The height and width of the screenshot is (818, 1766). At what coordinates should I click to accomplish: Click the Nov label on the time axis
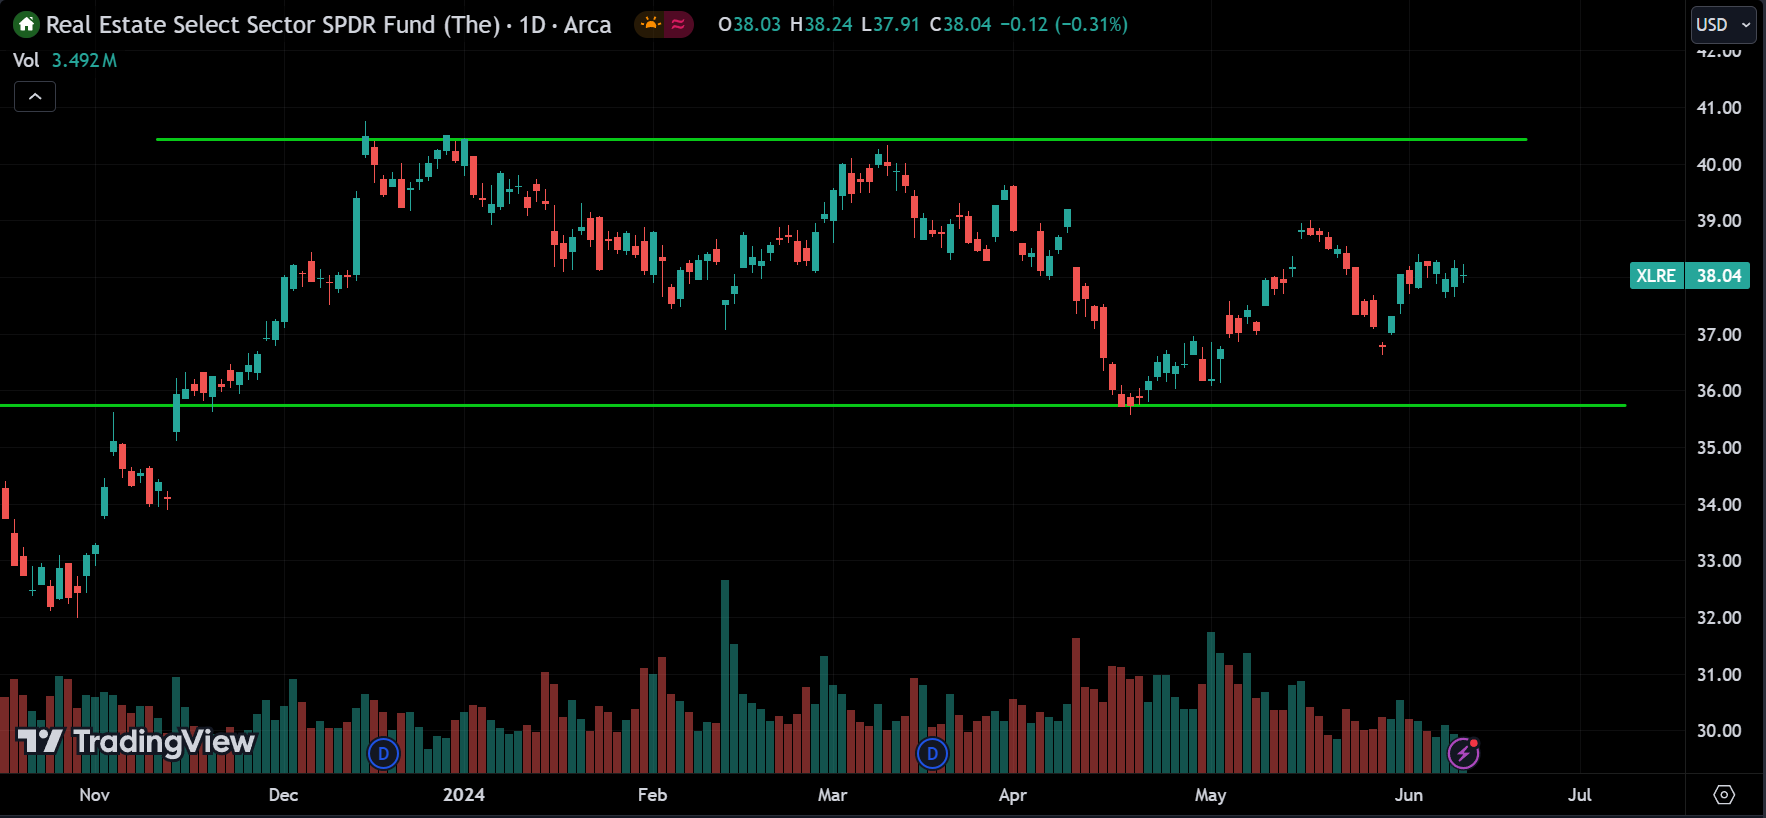point(94,794)
